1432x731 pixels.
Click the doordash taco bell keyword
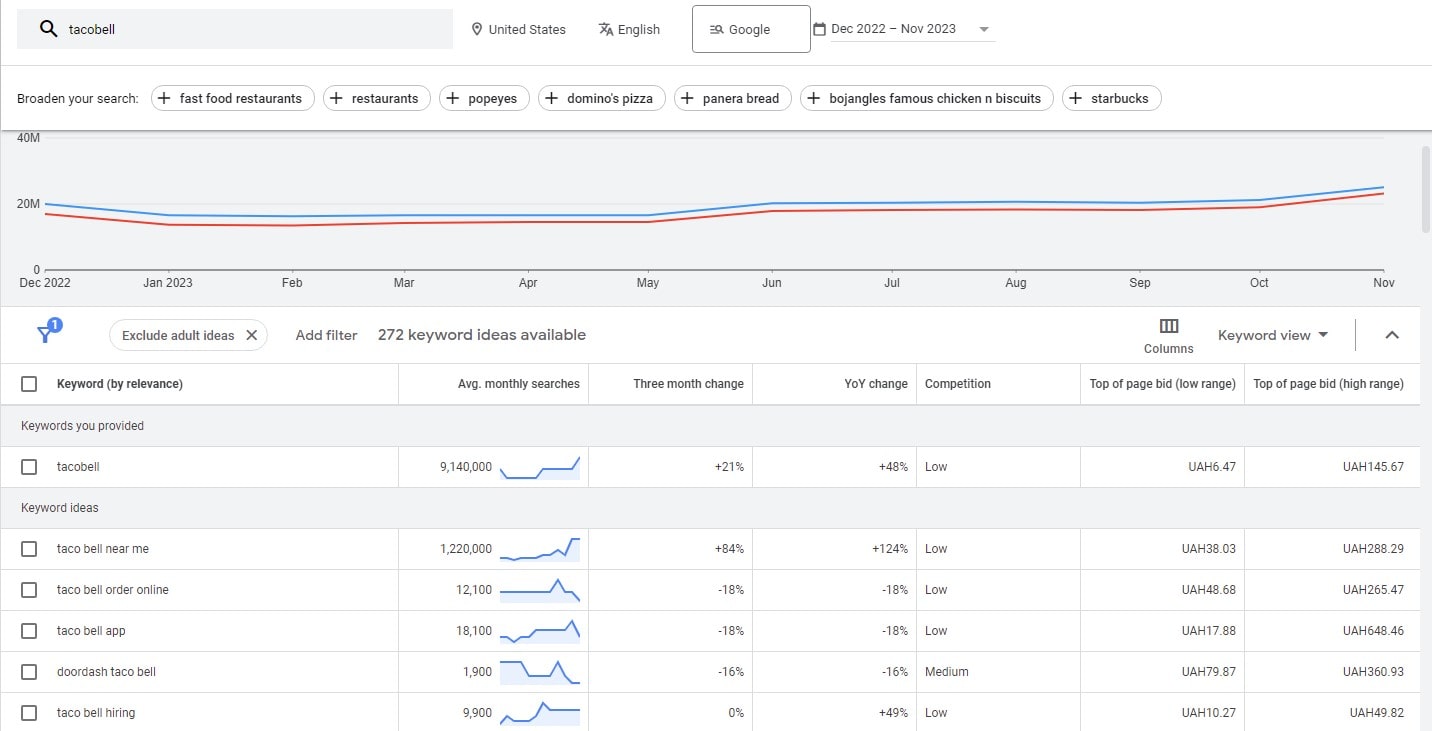click(106, 672)
